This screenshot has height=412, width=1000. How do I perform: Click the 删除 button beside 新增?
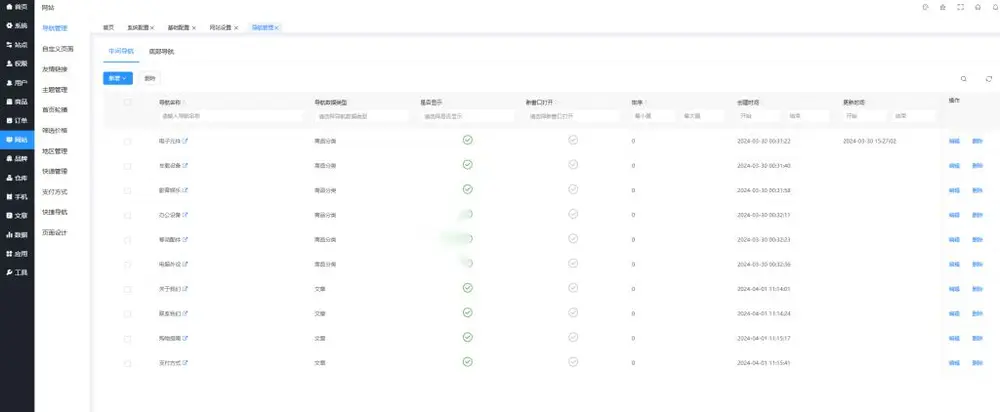coord(149,78)
